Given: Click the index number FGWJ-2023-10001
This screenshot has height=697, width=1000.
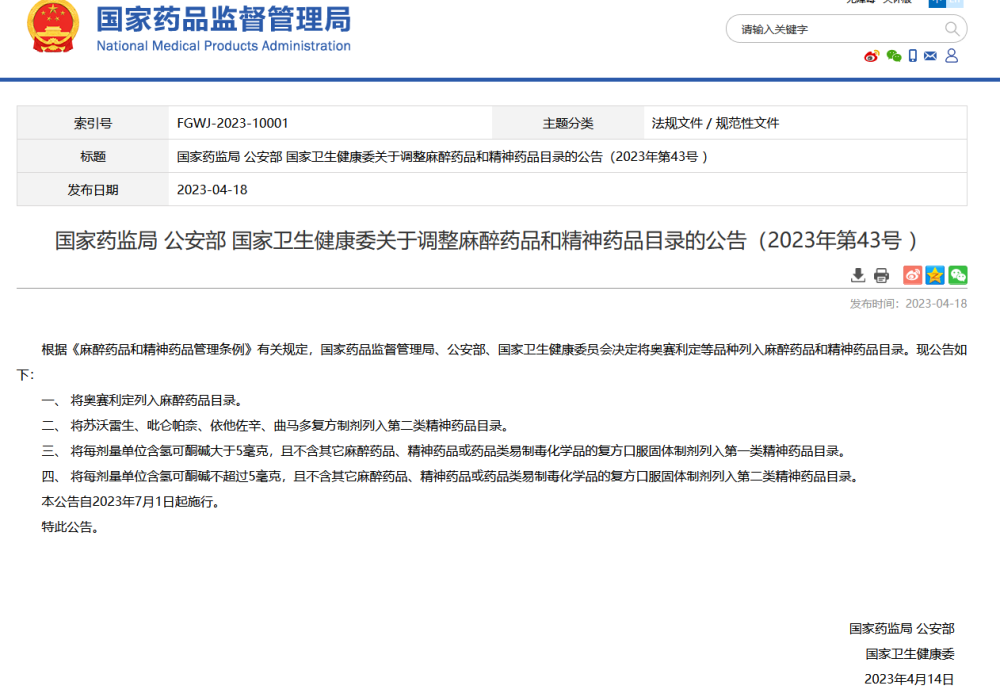Looking at the screenshot, I should (232, 123).
